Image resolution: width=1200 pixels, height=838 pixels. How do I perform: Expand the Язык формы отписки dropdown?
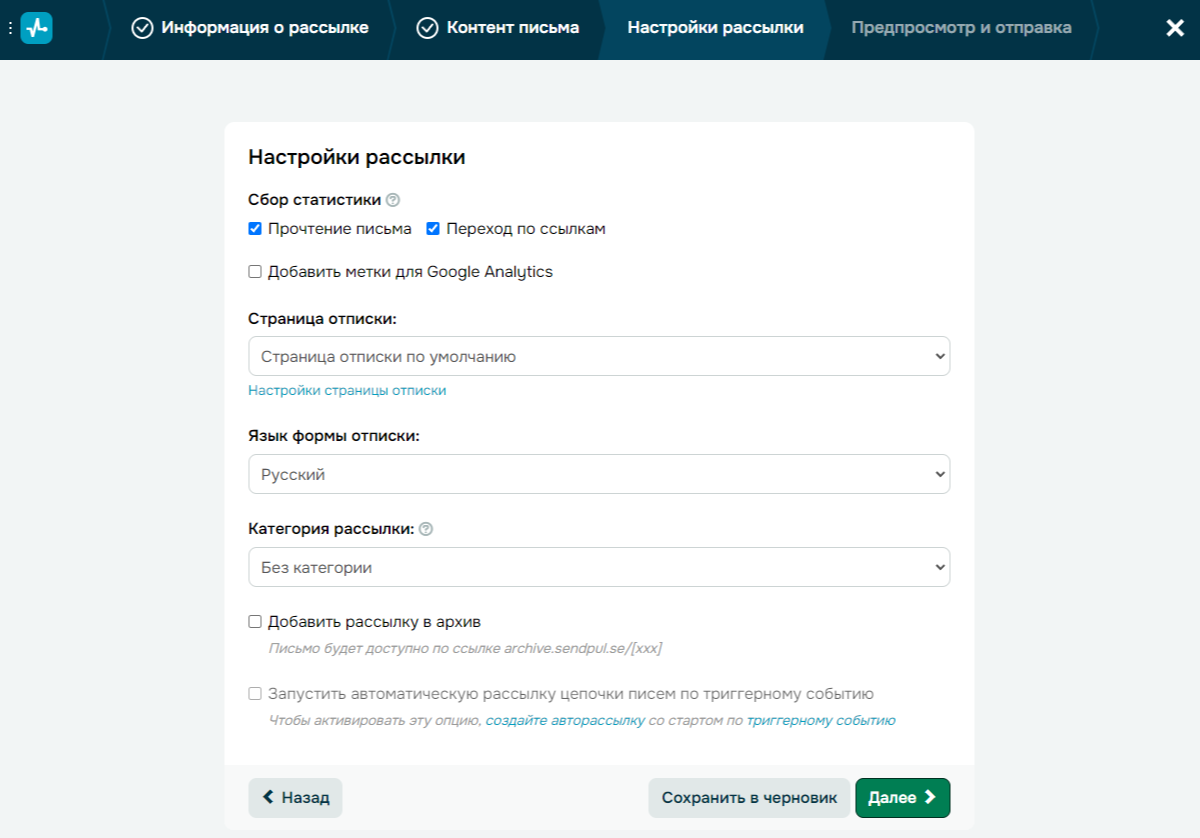[x=599, y=474]
